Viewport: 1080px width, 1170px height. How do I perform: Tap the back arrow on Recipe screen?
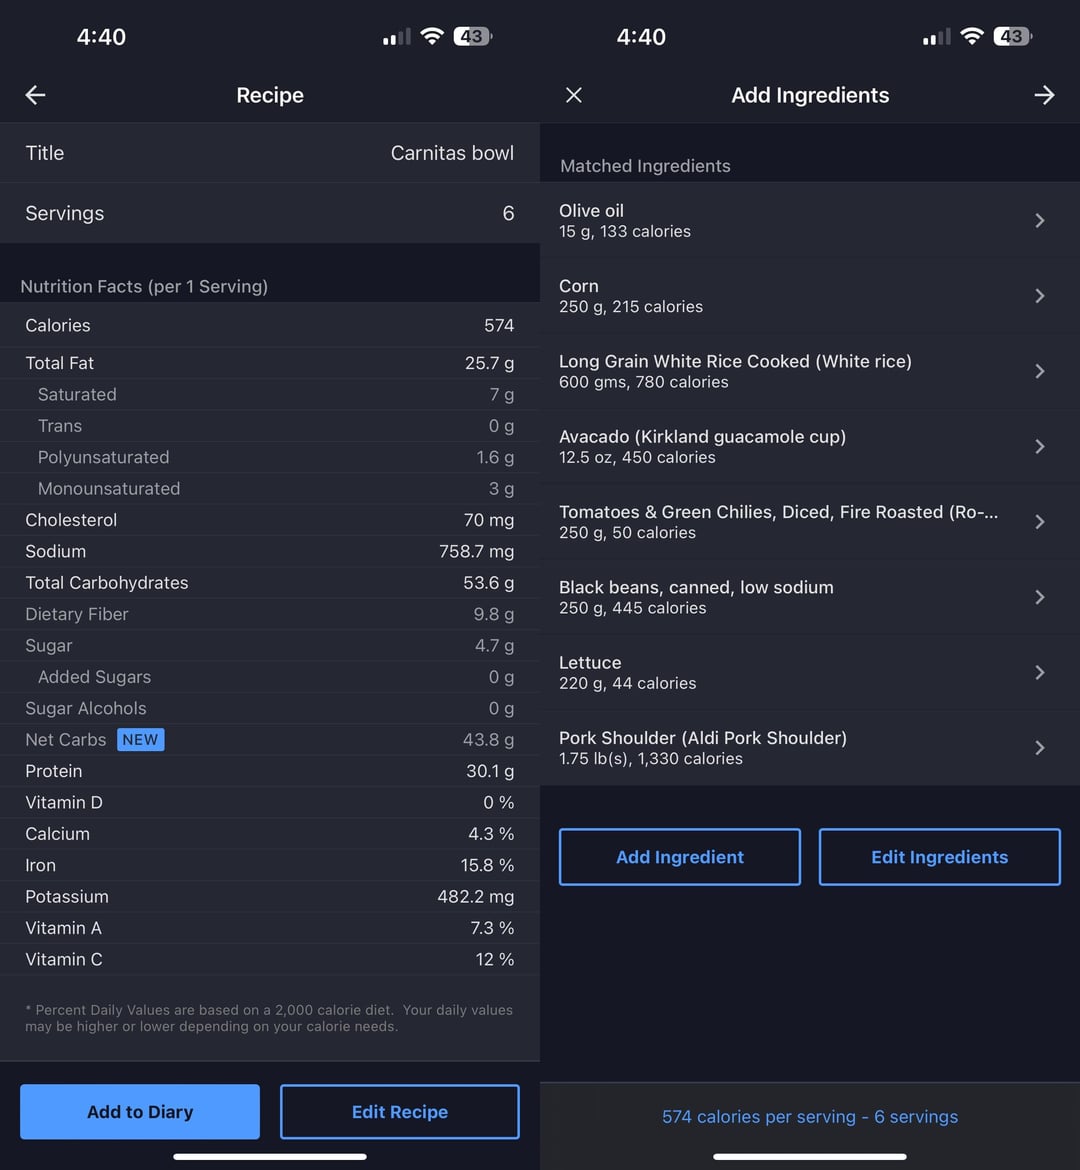tap(35, 95)
